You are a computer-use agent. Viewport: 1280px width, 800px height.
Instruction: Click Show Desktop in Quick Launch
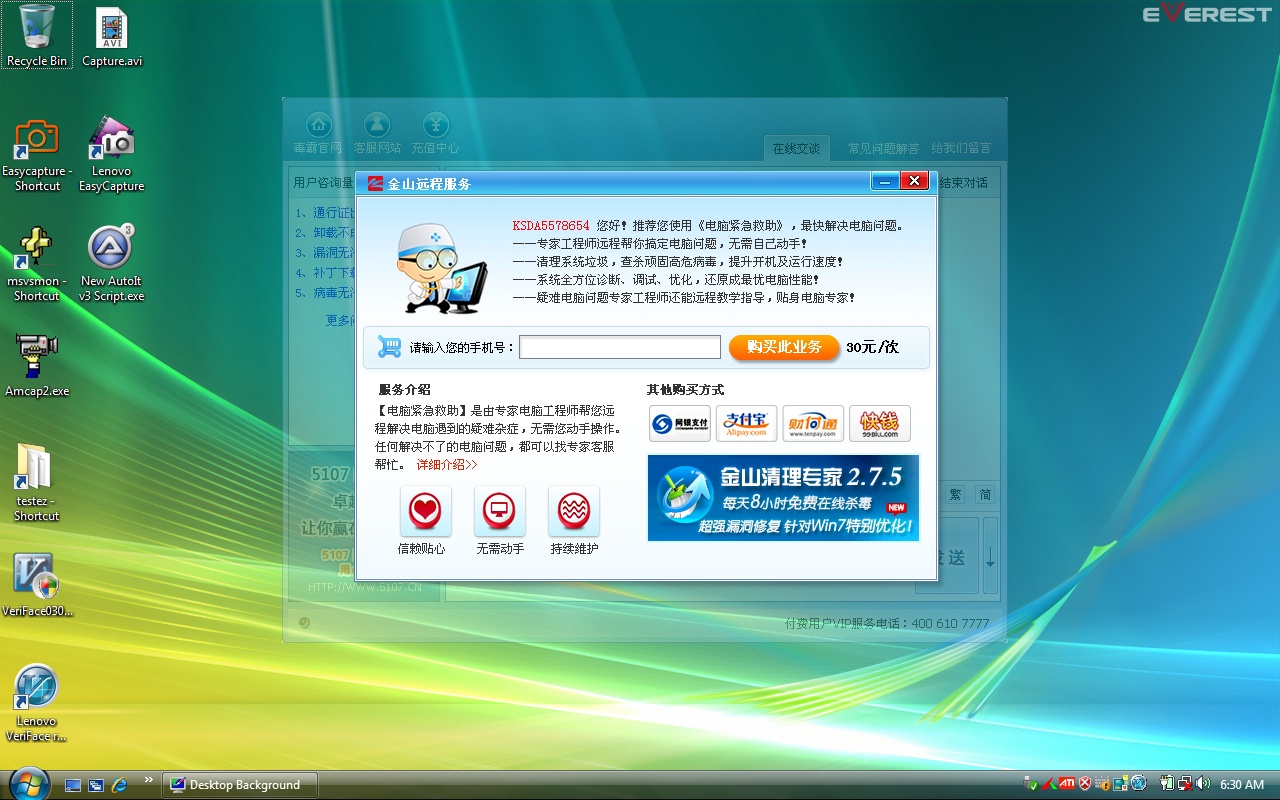tap(73, 785)
